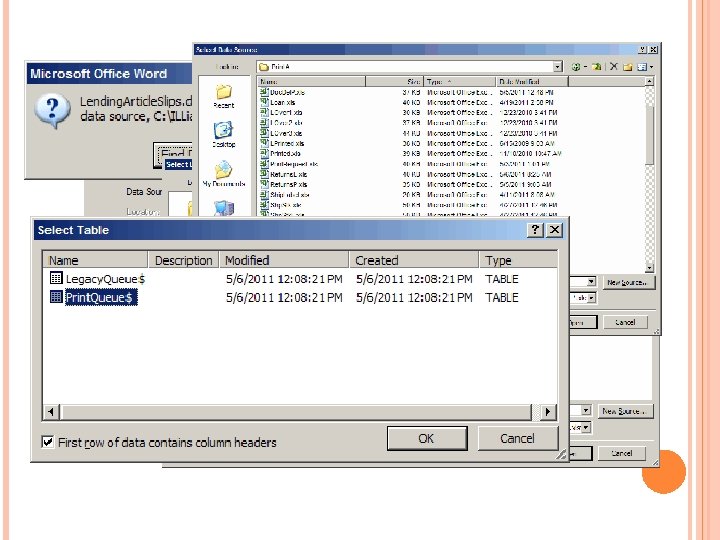Screen dimensions: 720x540
Task: Click Cancel in rear Select Data Source dialog
Action: tap(622, 453)
